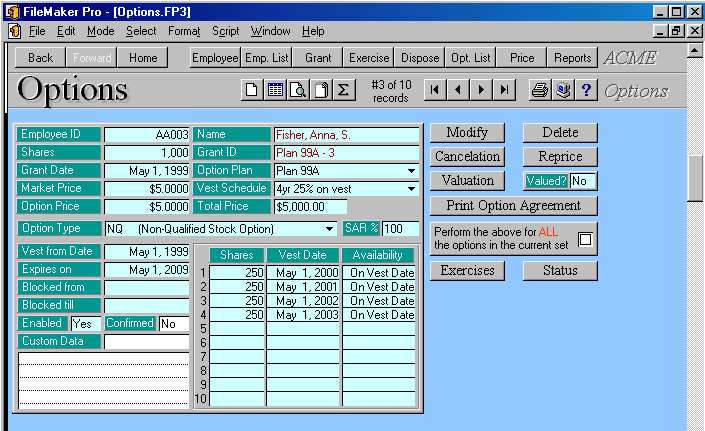Click the SAR % field showing 100

tap(400, 228)
